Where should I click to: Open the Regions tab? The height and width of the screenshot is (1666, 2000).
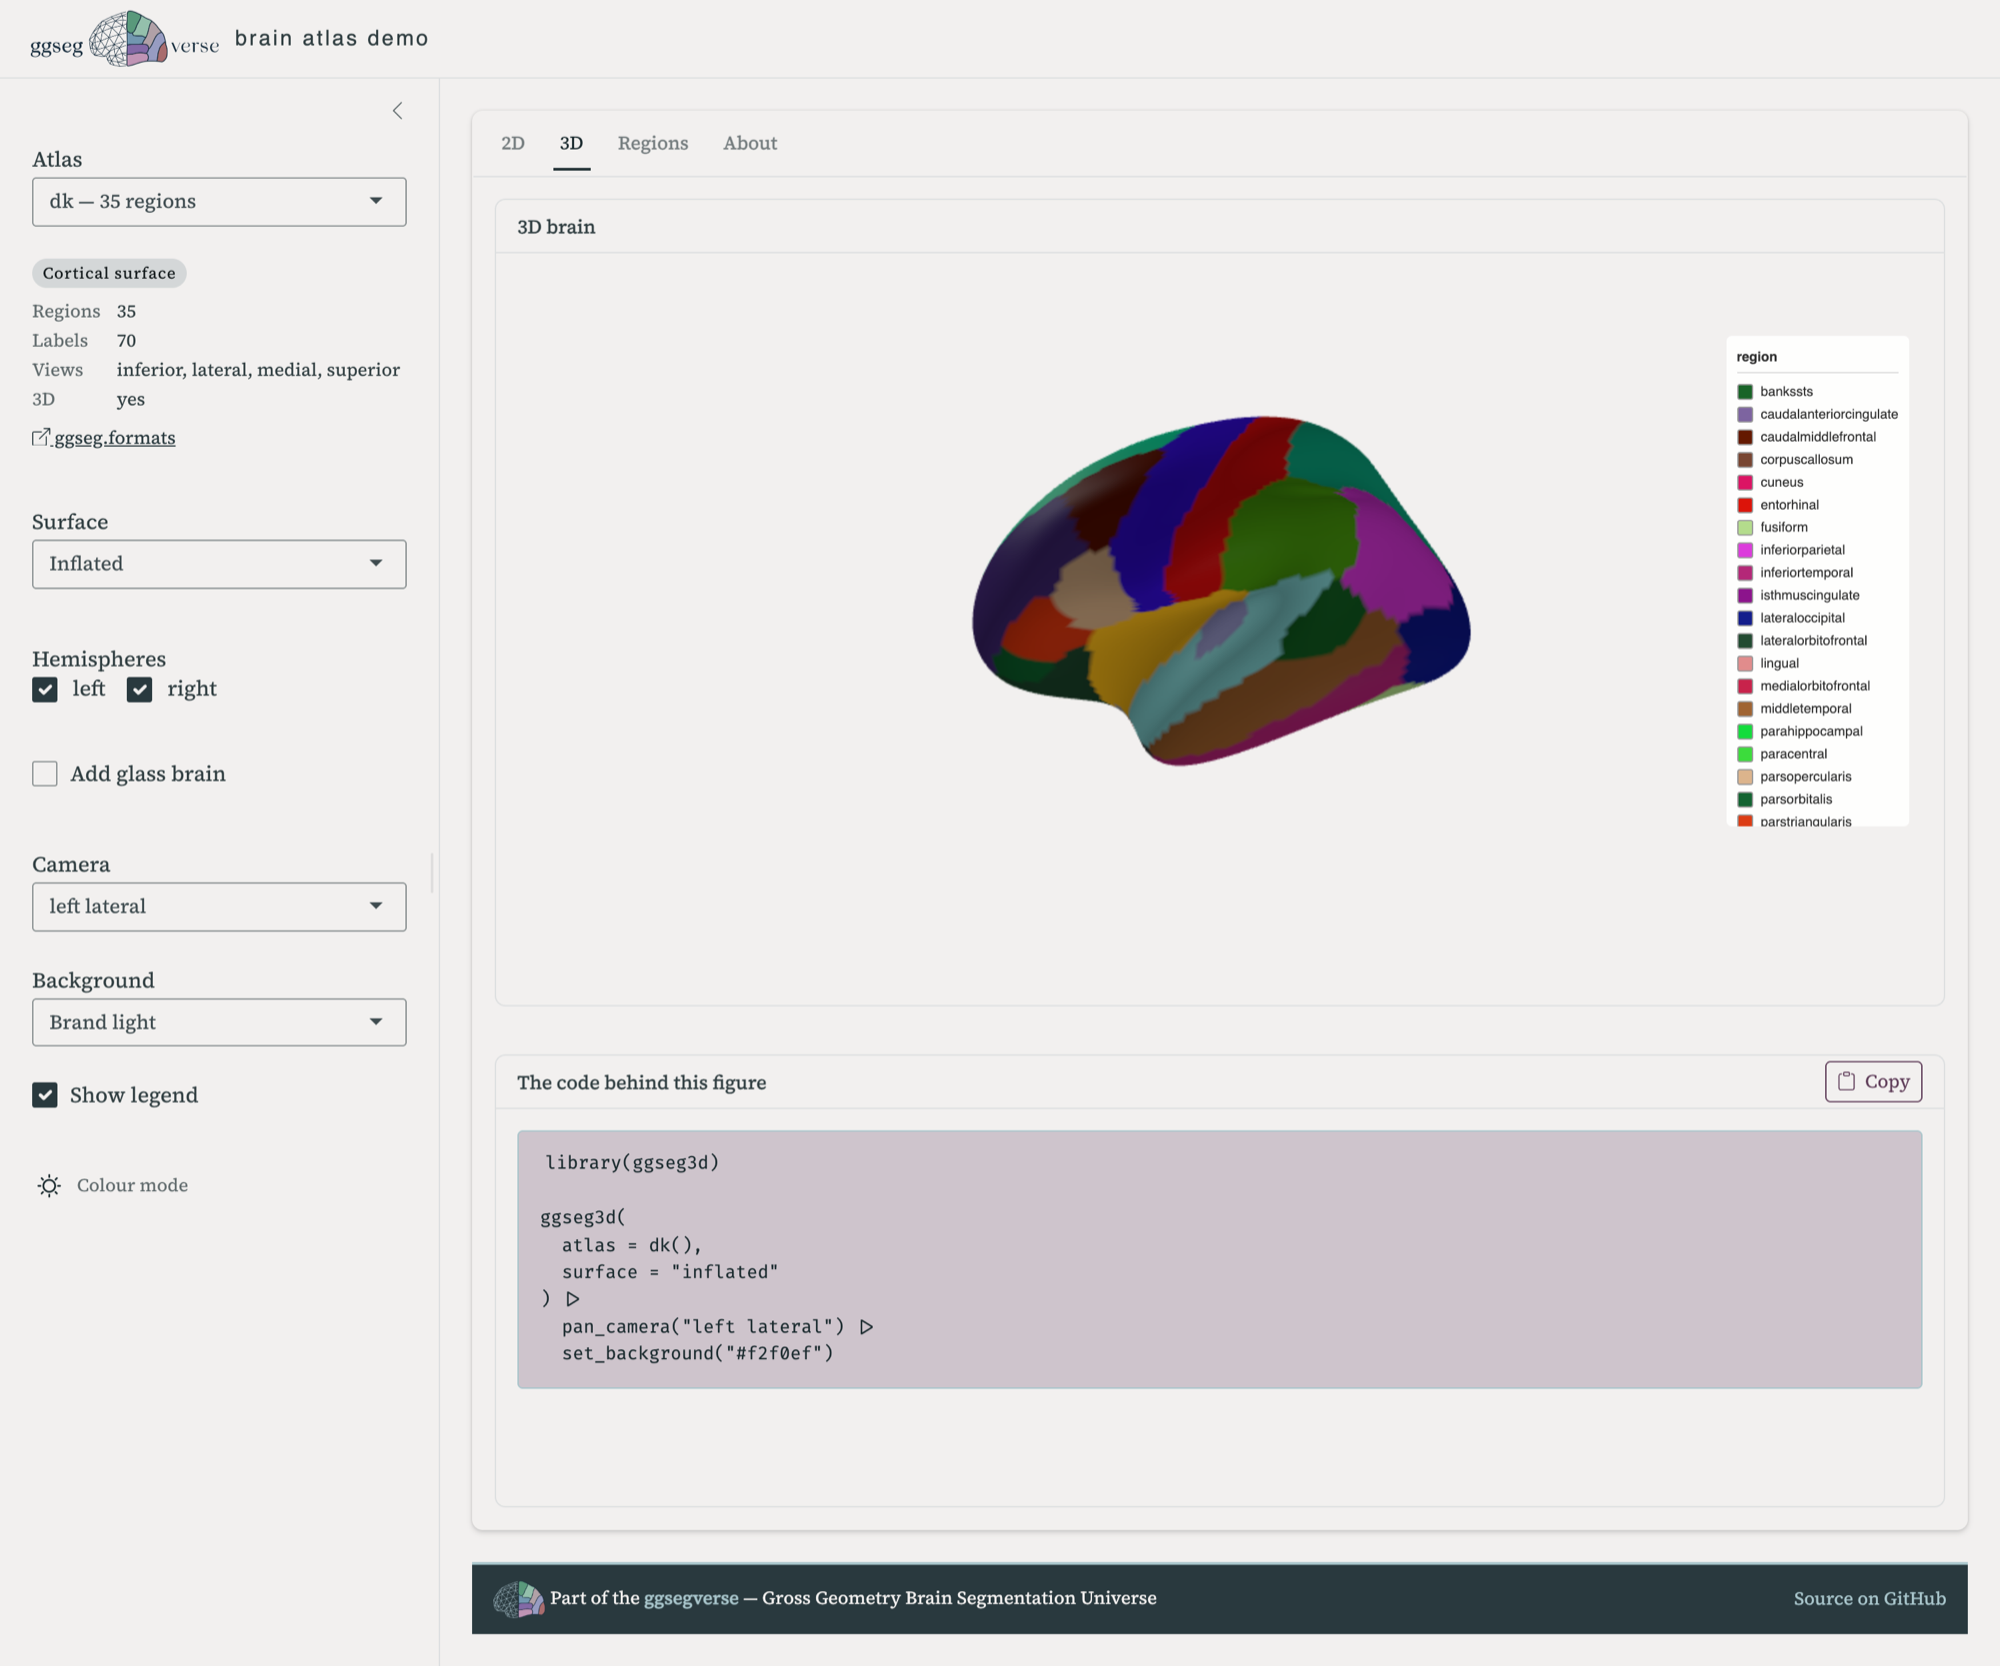653,143
